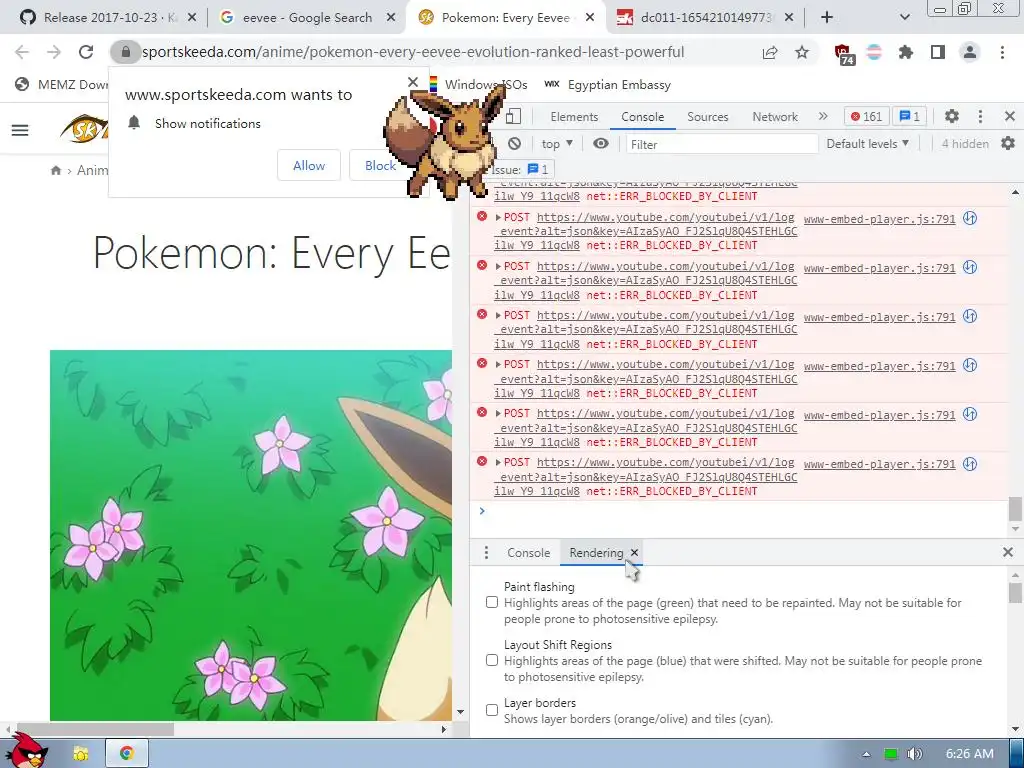
Task: Enable the Layout Shift Regions checkbox
Action: tap(492, 660)
